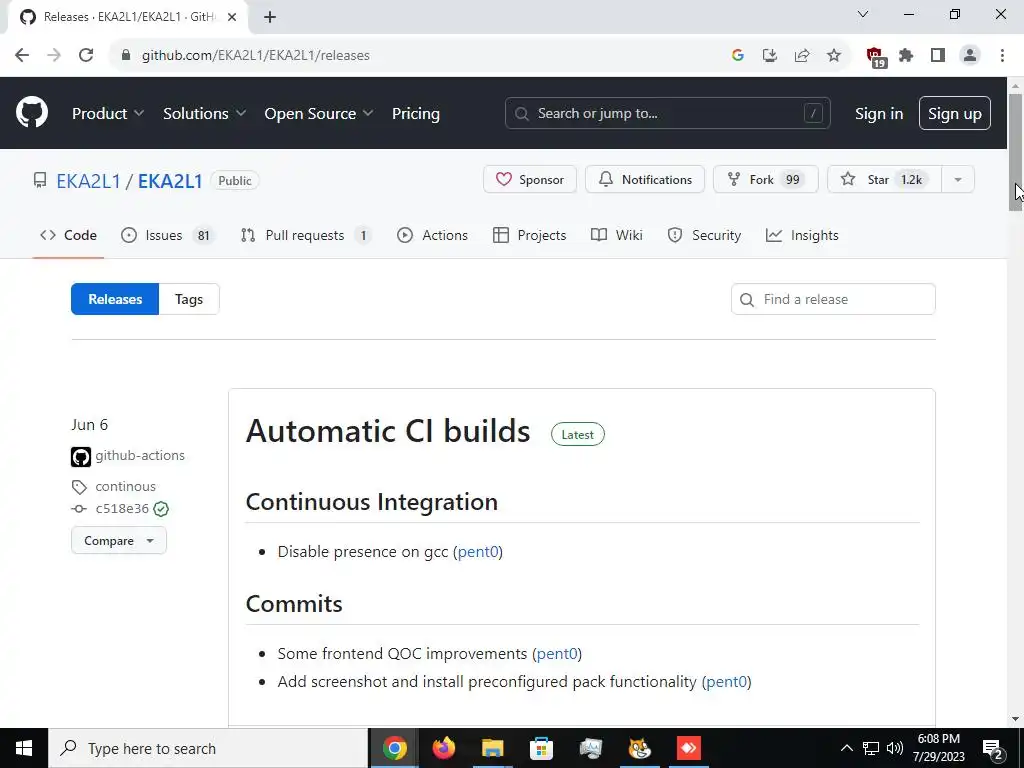Close the Releases EKA2L1 tab
Screen dimensions: 1024x768
tap(232, 17)
